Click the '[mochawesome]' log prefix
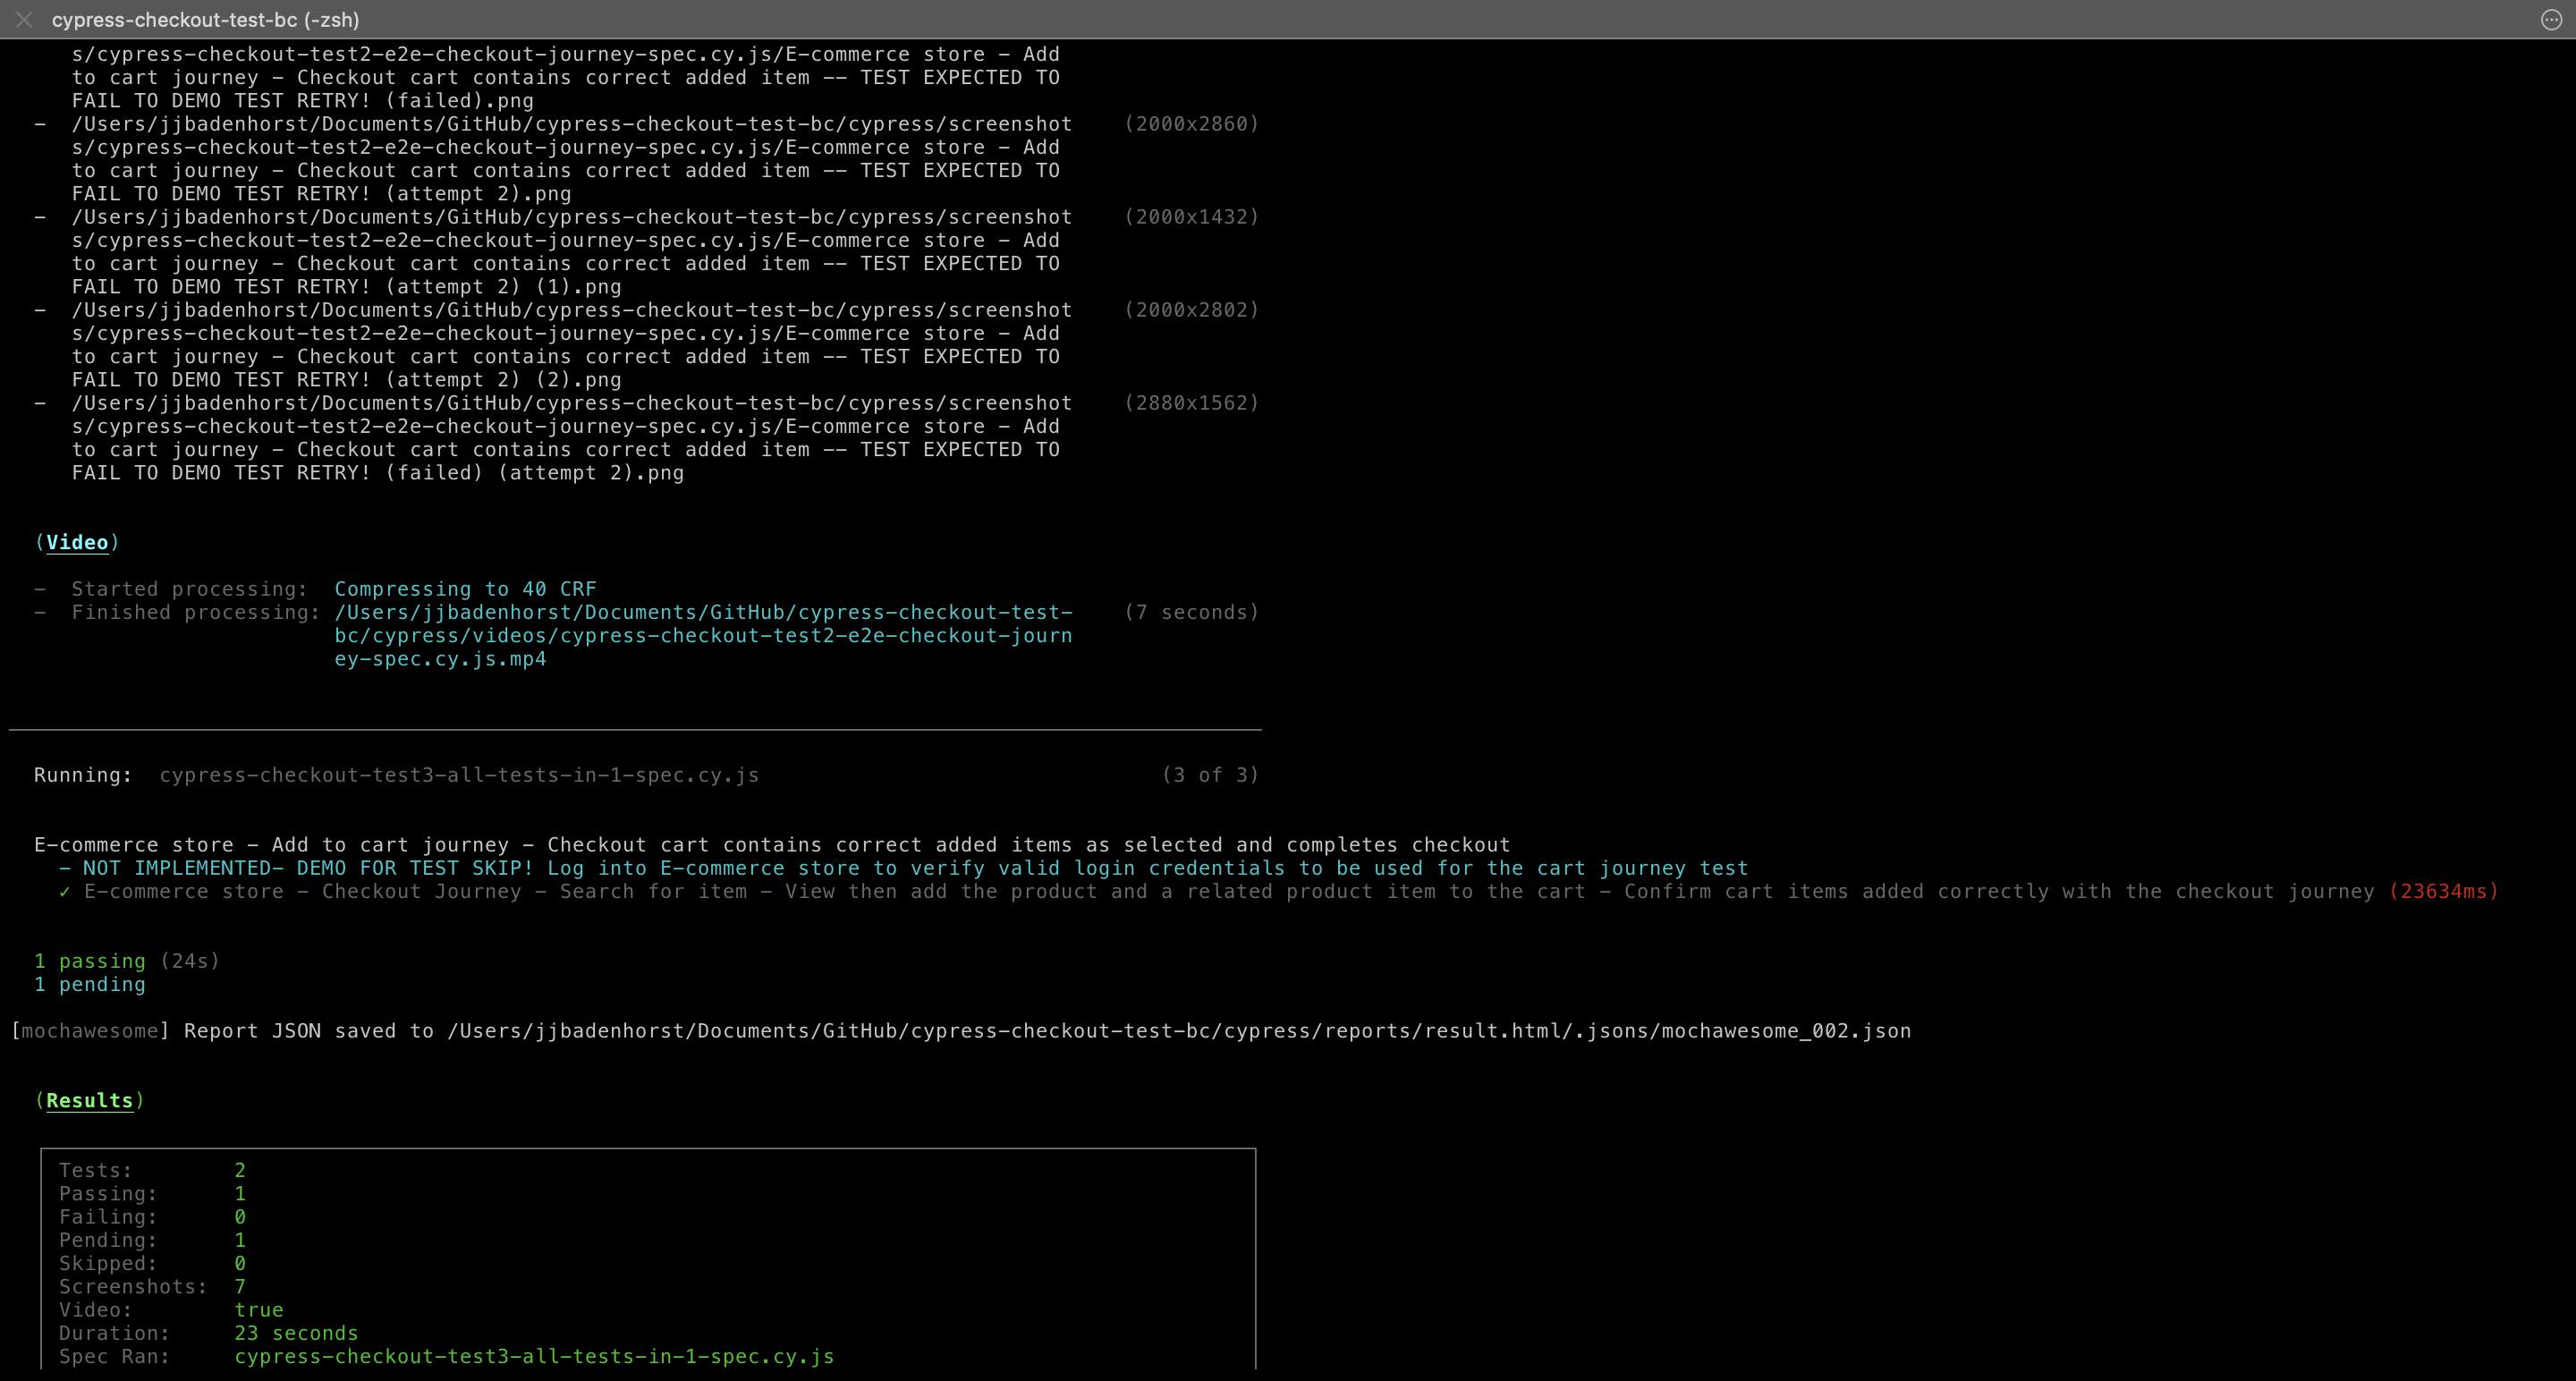This screenshot has width=2576, height=1381. coord(90,1030)
